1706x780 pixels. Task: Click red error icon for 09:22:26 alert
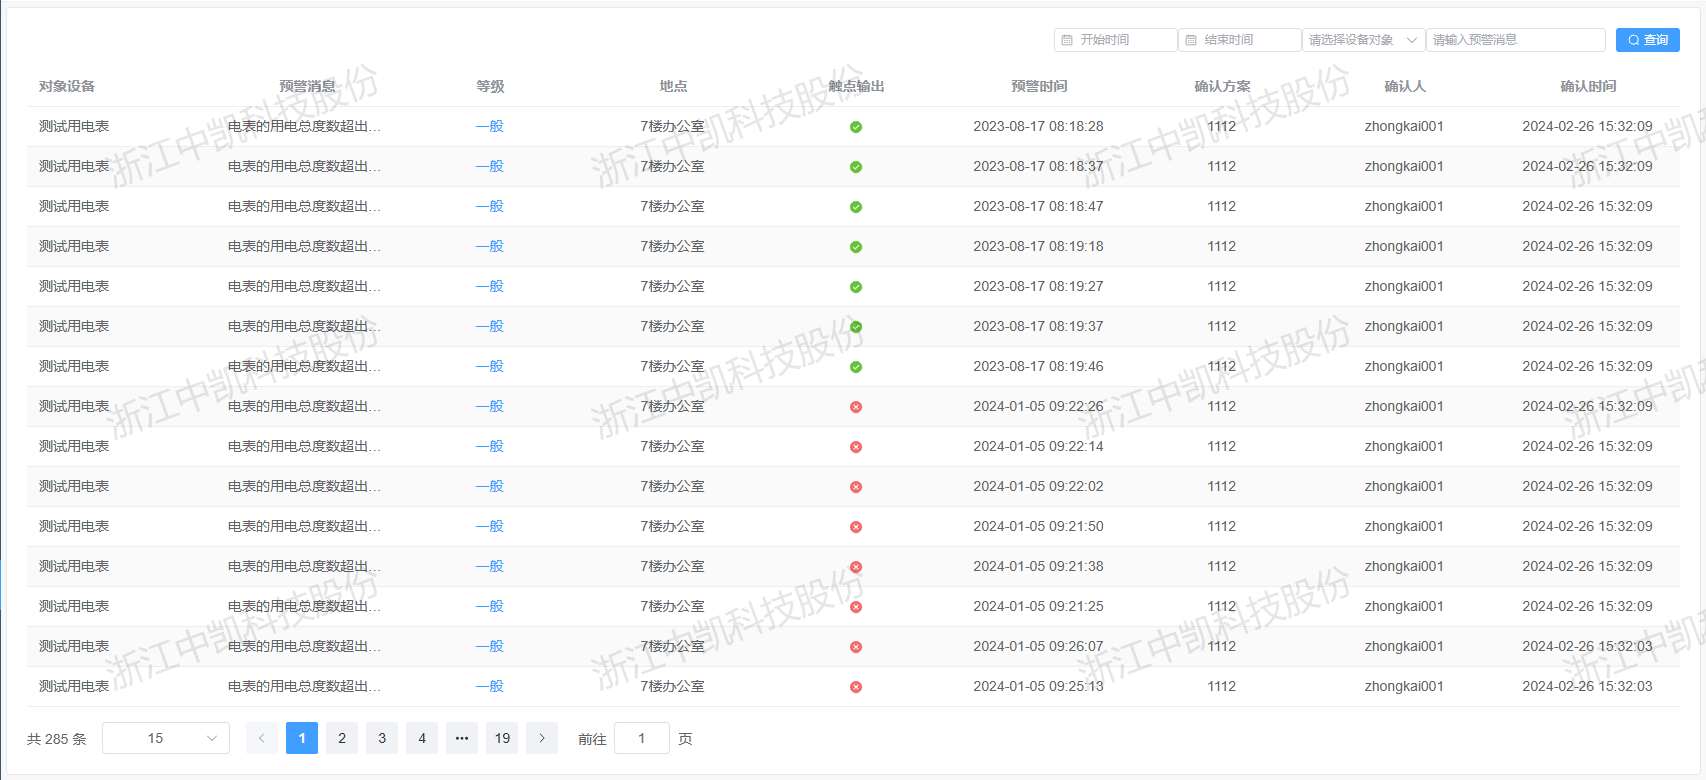pos(856,407)
